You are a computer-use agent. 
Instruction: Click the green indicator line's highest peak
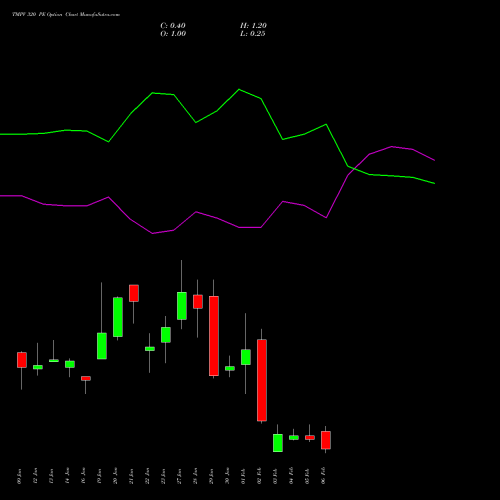tap(239, 90)
